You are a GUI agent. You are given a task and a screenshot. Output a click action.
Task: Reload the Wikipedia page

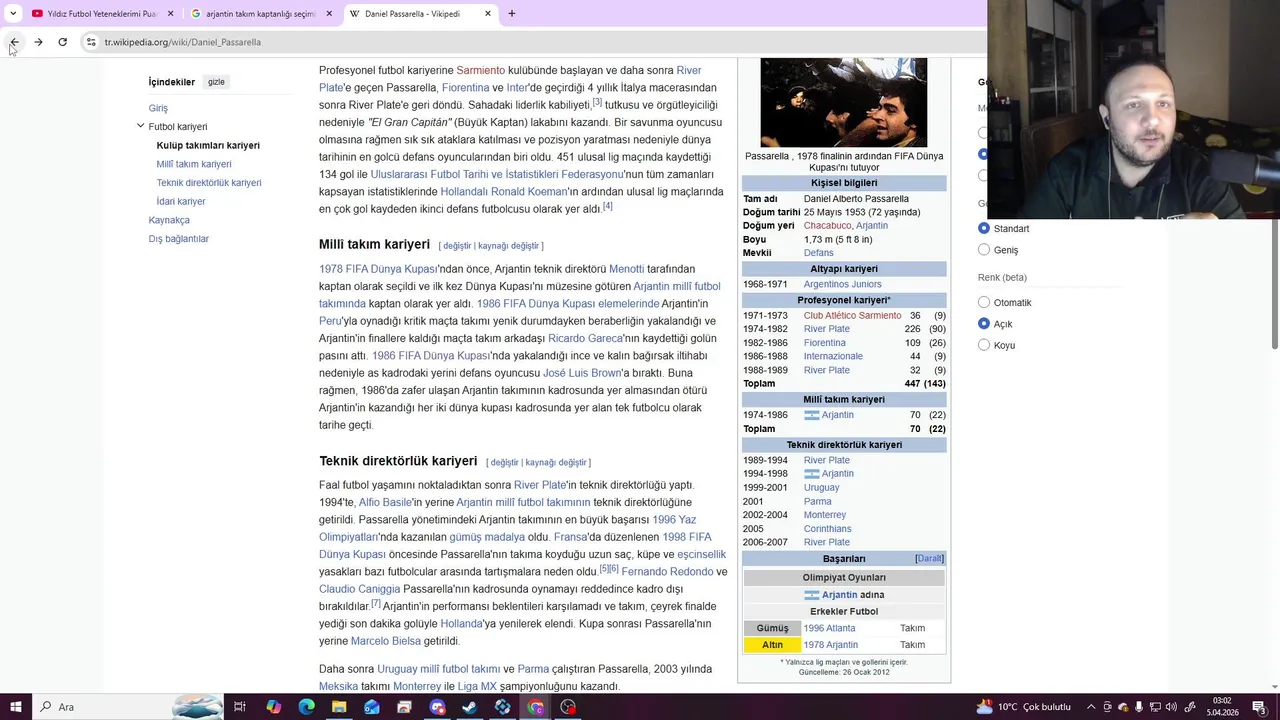coord(62,42)
